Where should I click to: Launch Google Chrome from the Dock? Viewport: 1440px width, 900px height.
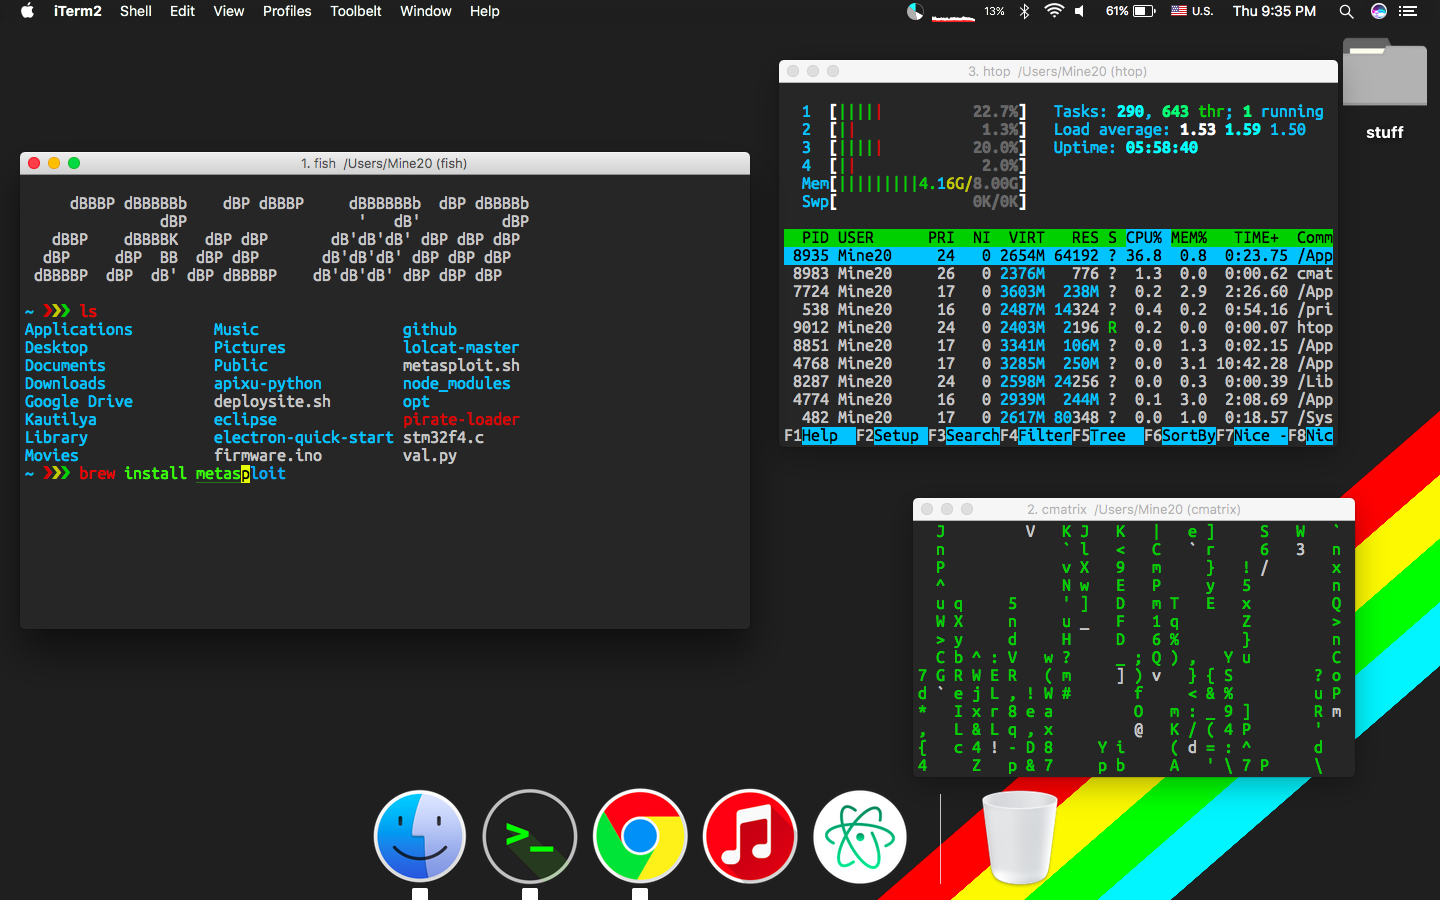640,836
